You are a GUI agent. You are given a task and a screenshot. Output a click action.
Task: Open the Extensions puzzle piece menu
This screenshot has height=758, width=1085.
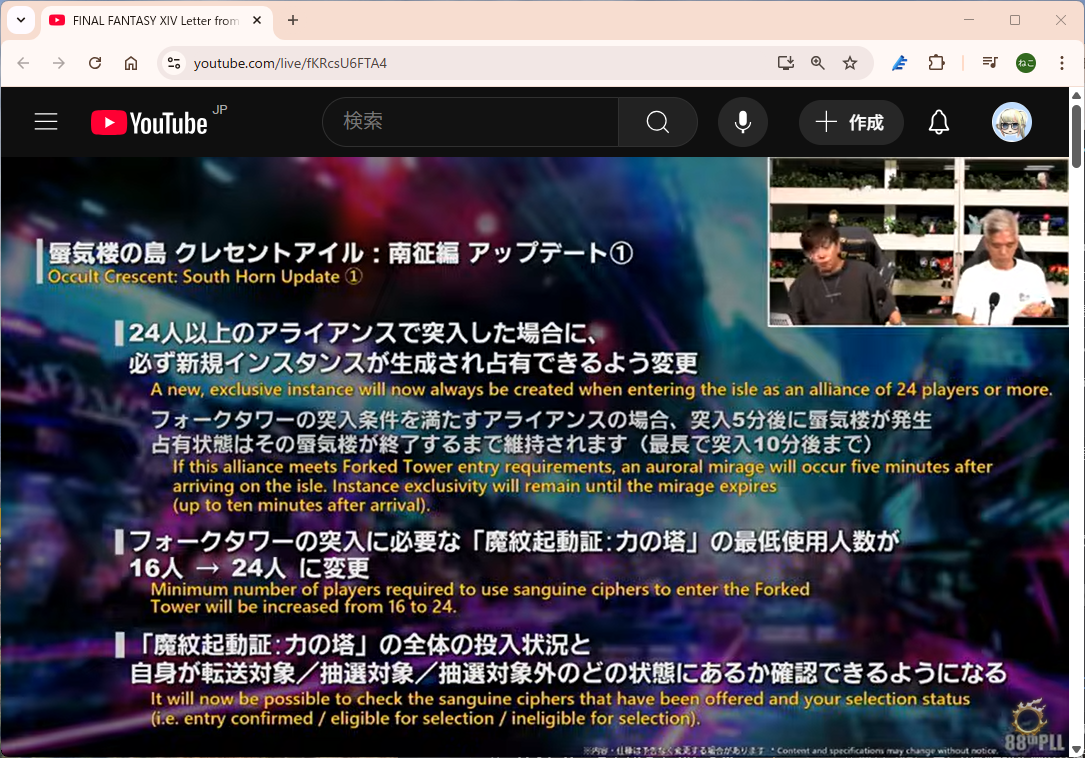coord(936,63)
